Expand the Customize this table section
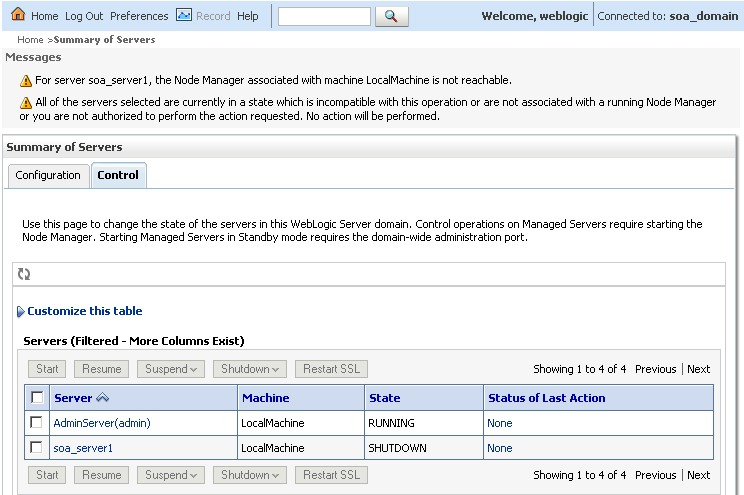 click(x=80, y=311)
